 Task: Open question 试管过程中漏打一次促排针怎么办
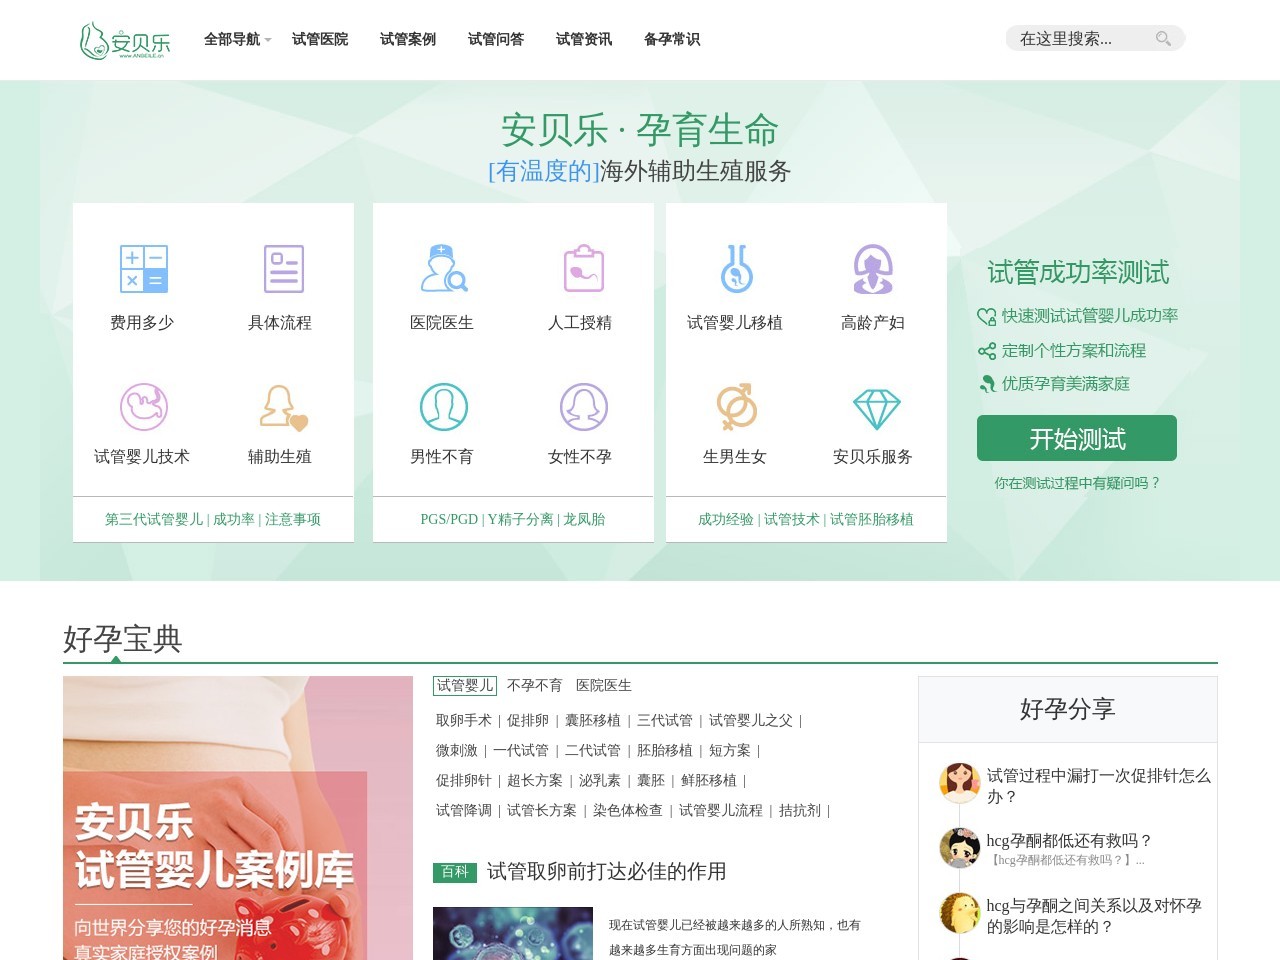(x=1099, y=786)
